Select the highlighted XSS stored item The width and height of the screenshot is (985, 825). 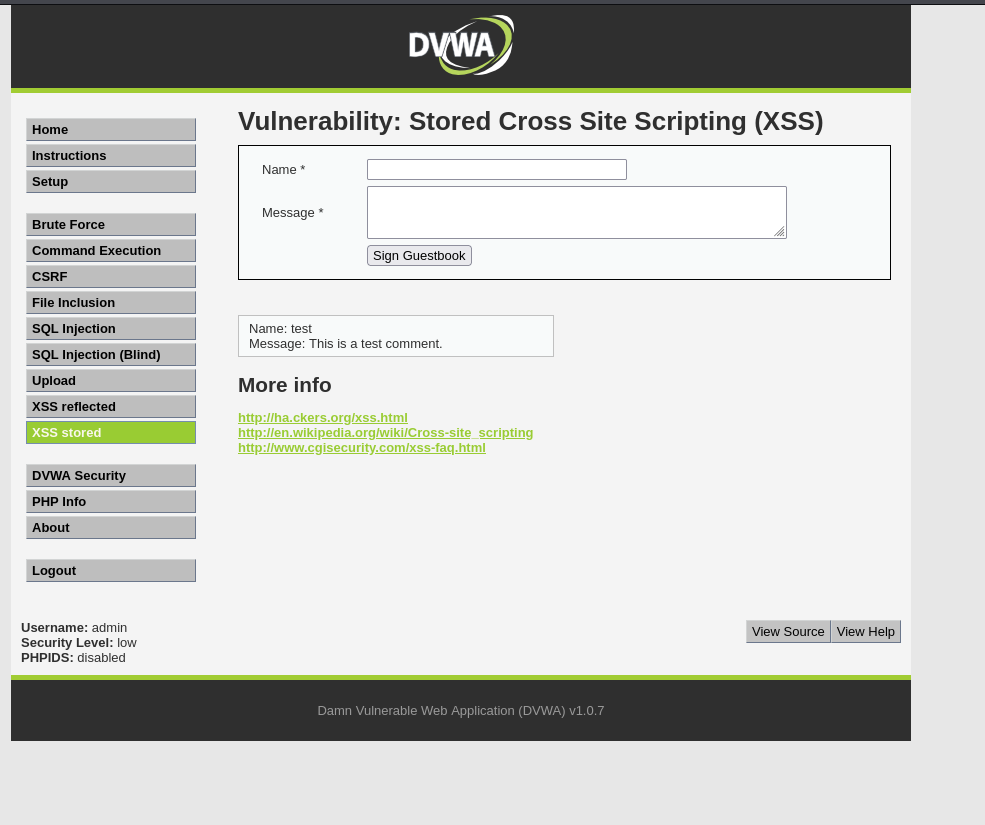click(x=111, y=432)
